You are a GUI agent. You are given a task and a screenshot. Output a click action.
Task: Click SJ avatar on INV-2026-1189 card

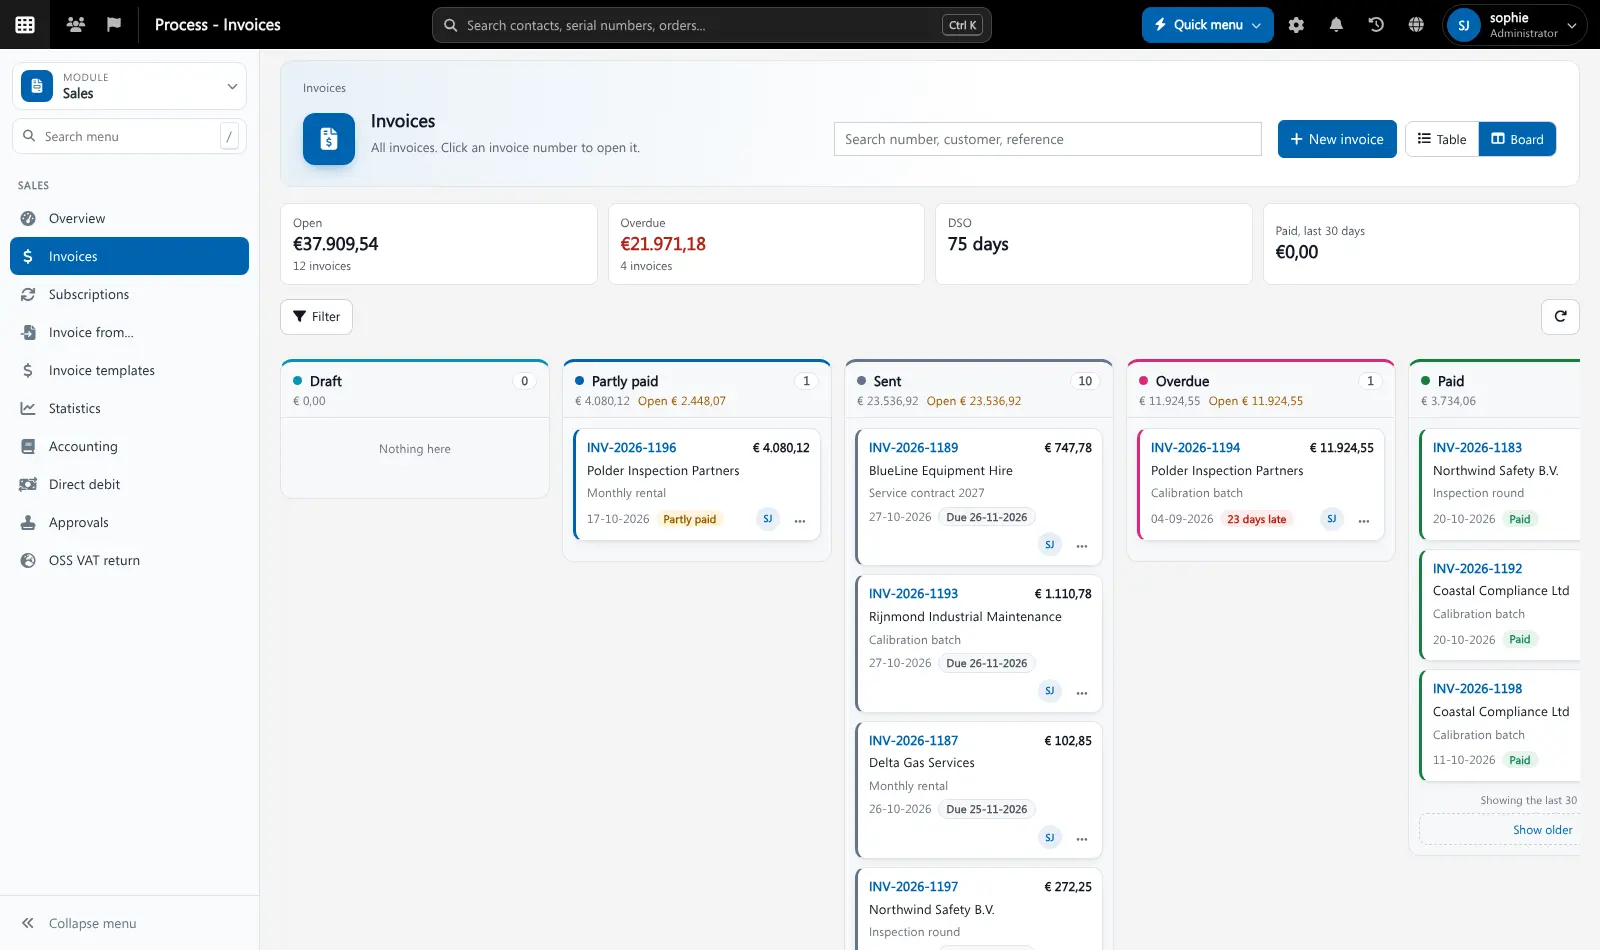coord(1049,545)
